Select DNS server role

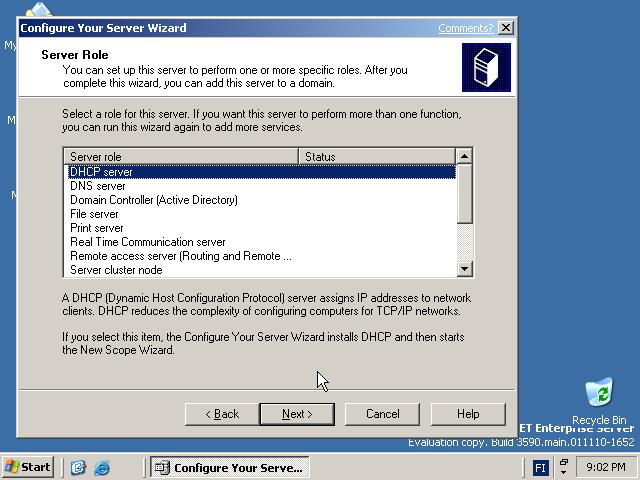[261, 186]
